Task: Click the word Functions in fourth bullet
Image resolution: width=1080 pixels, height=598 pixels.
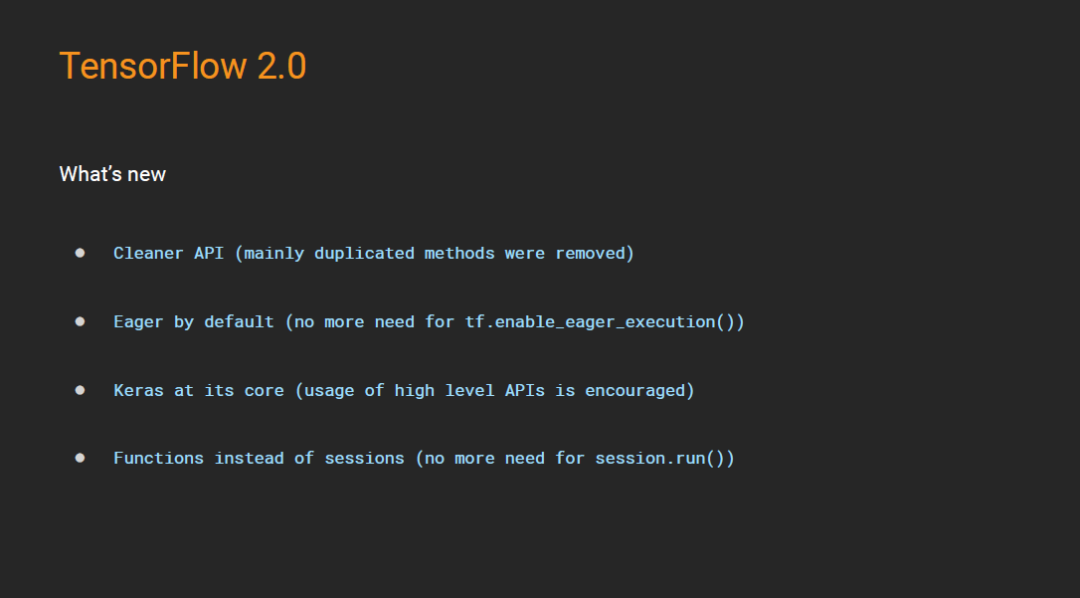Action: [x=159, y=458]
